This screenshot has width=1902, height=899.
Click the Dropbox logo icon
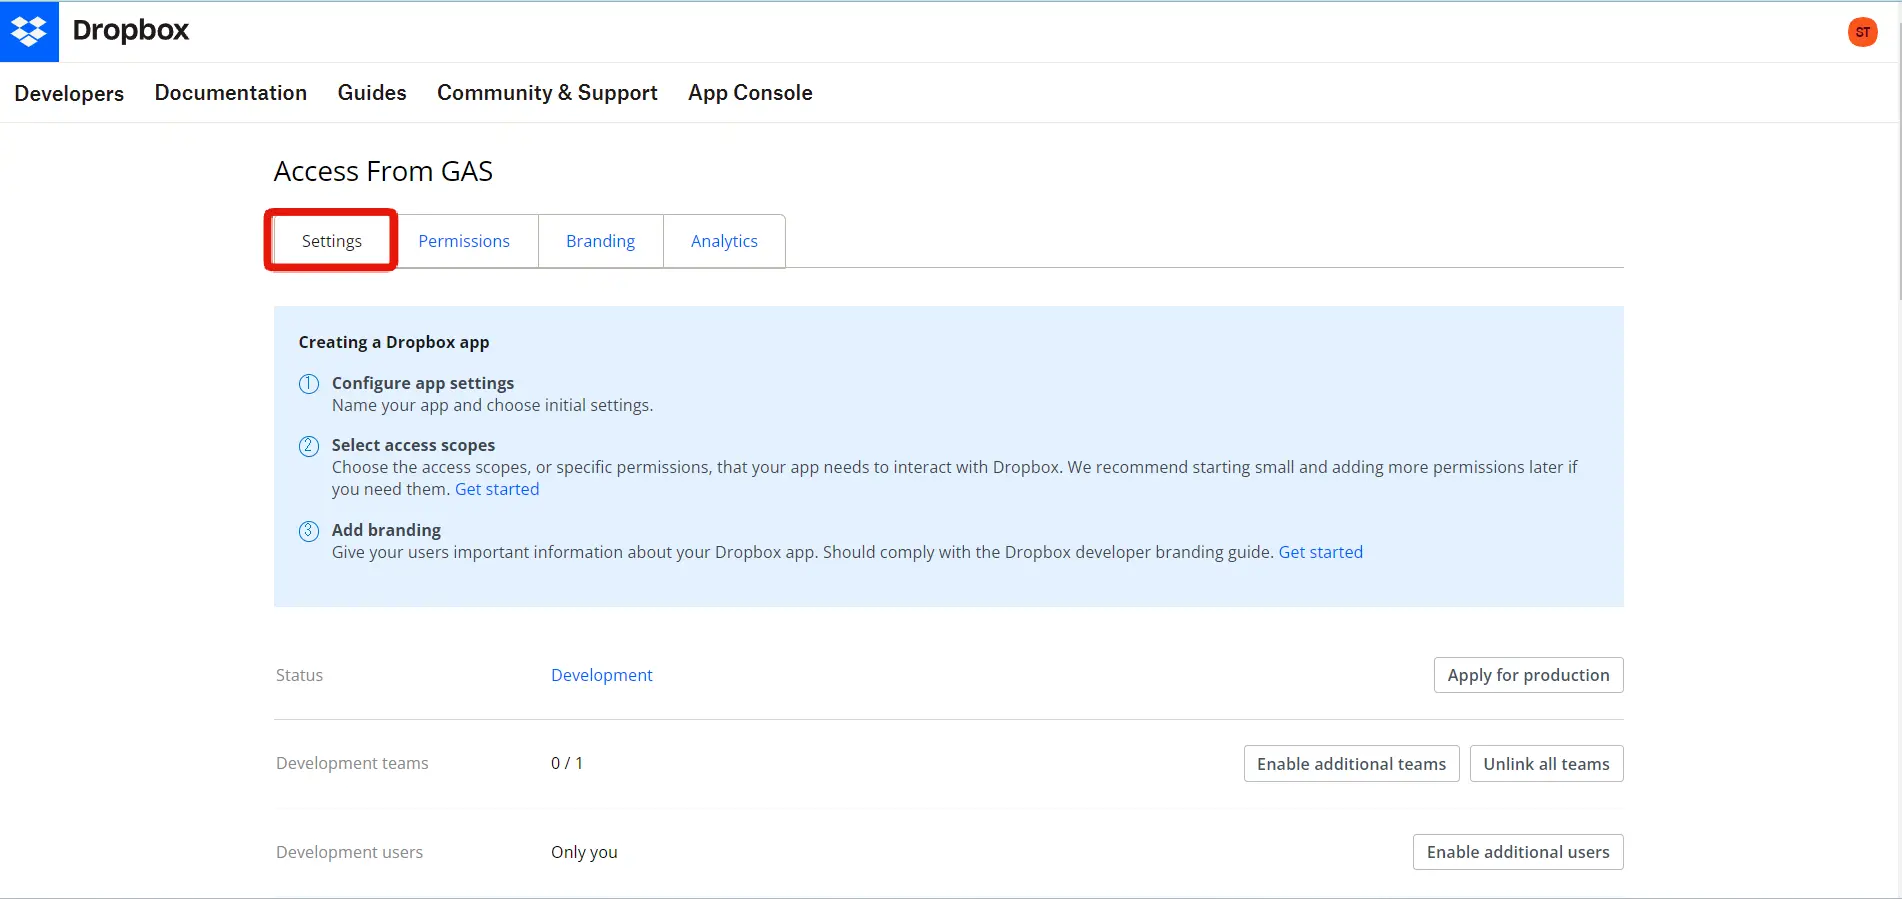click(x=29, y=31)
